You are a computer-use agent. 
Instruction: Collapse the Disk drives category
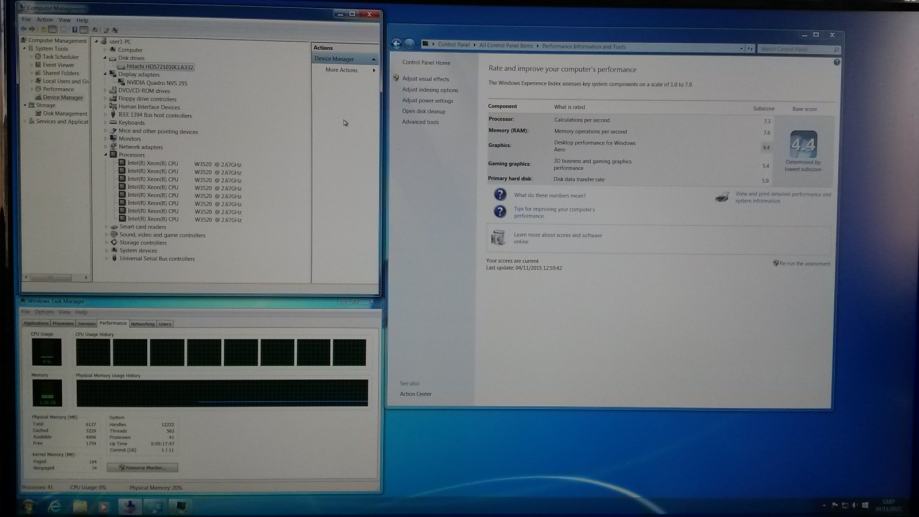point(105,58)
